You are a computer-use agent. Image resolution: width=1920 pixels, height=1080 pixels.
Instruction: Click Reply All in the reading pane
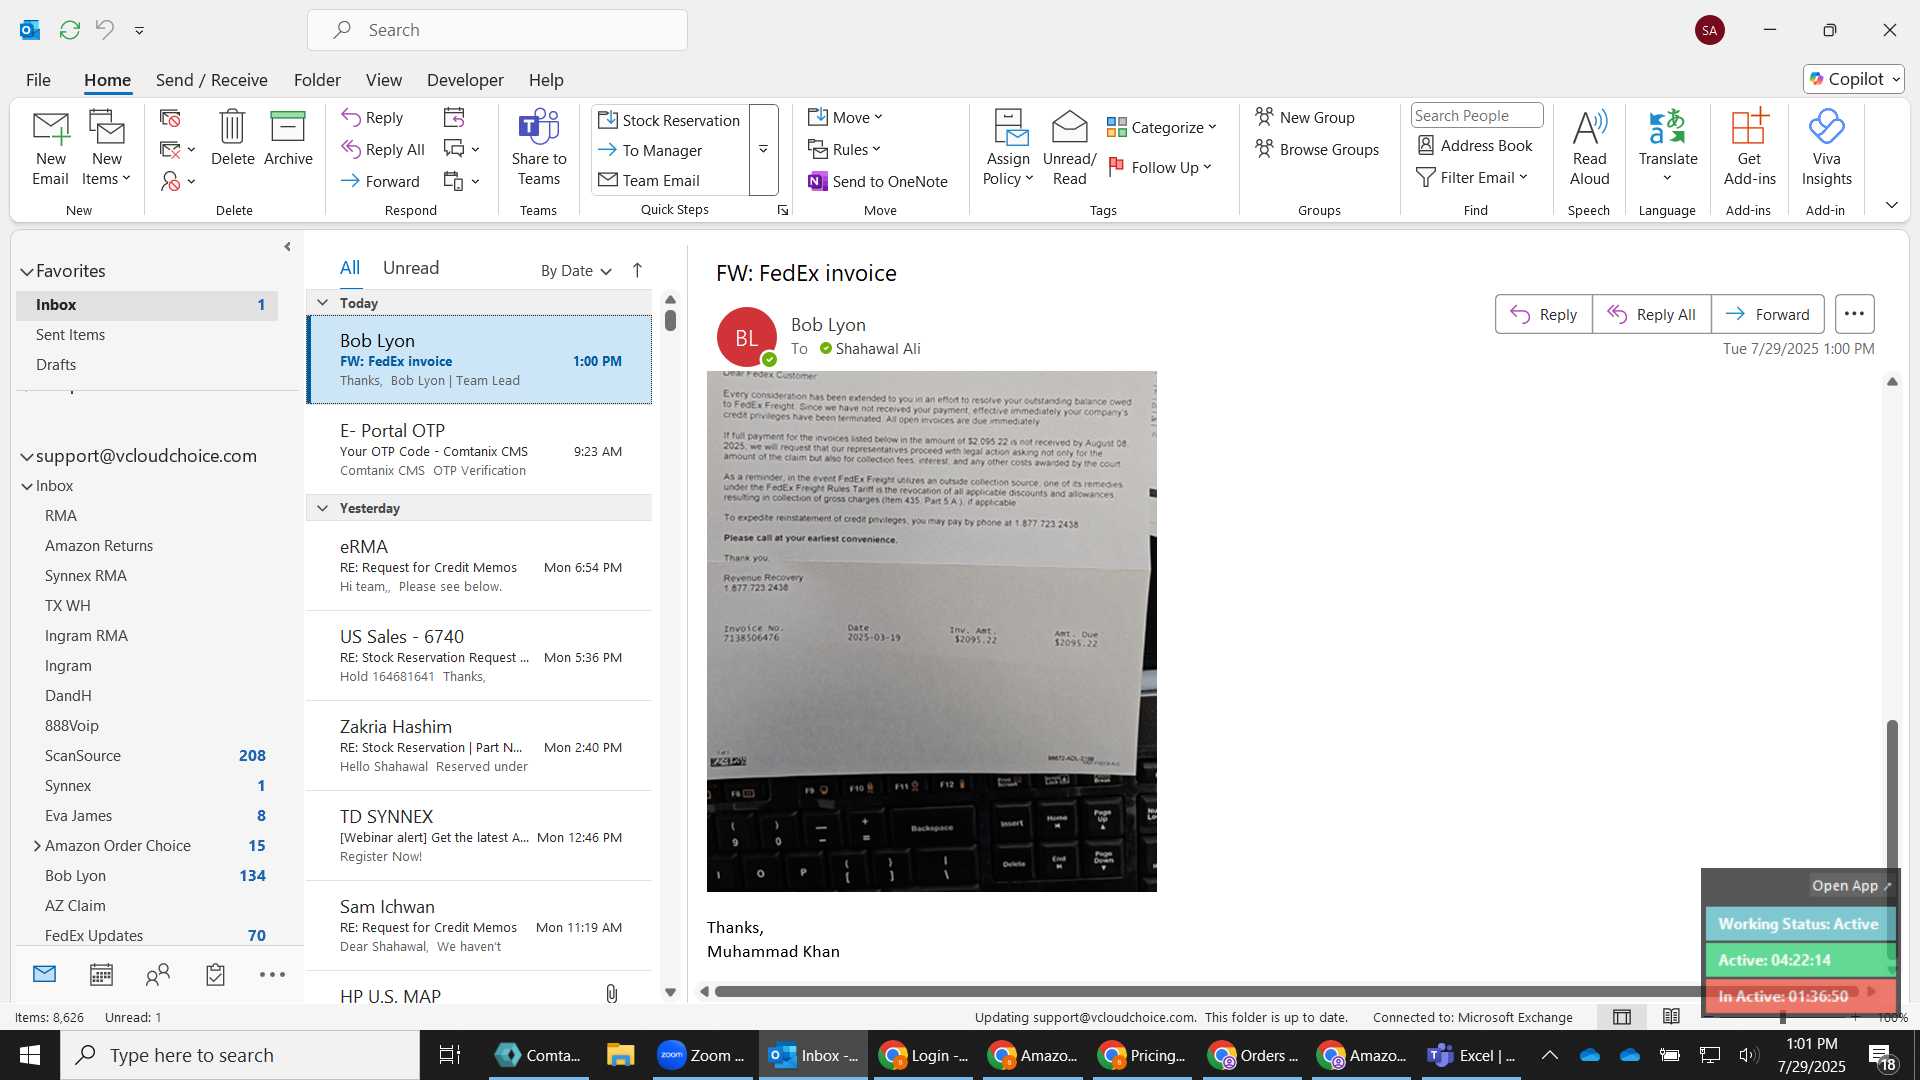pyautogui.click(x=1652, y=314)
